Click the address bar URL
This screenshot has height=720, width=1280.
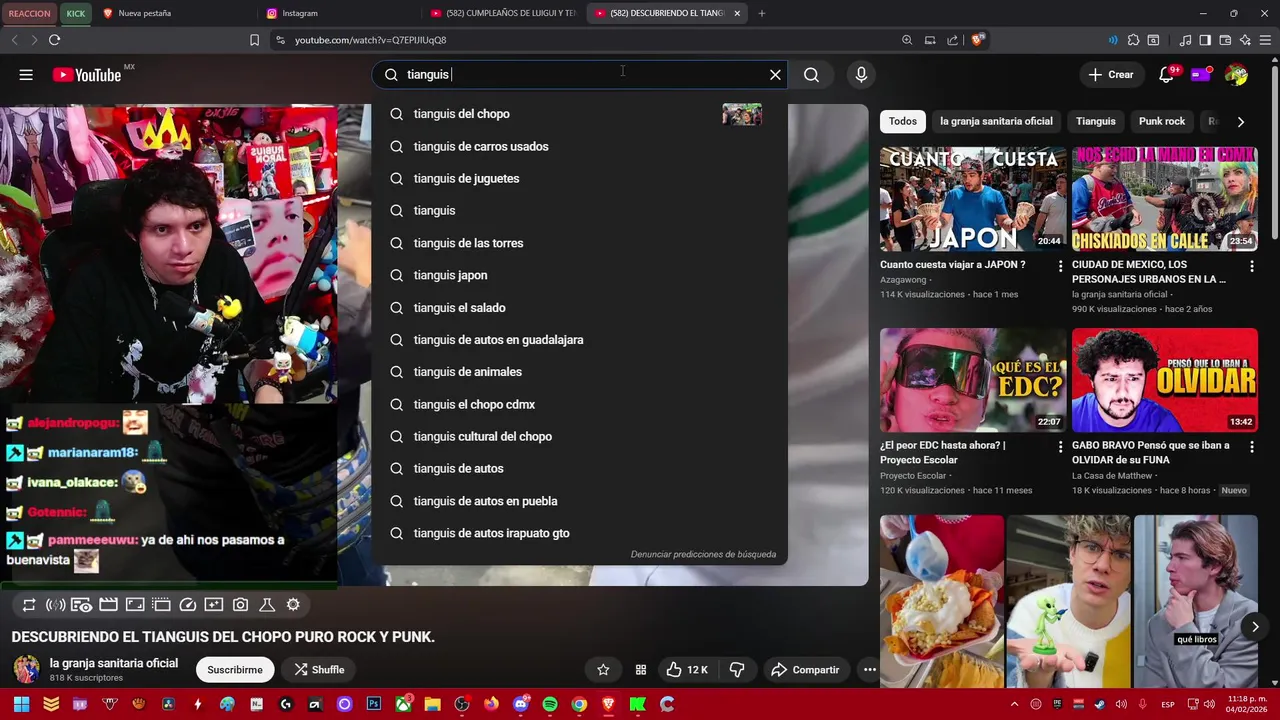370,40
